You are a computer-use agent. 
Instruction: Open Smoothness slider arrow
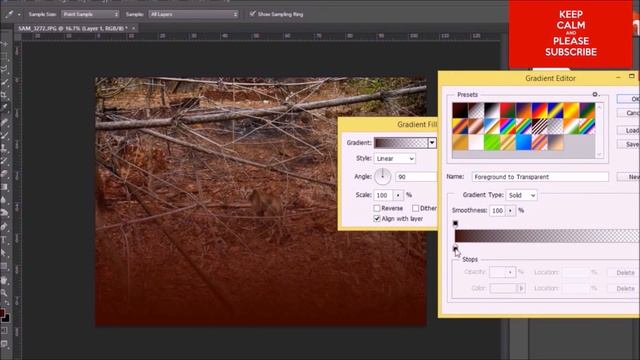point(510,211)
